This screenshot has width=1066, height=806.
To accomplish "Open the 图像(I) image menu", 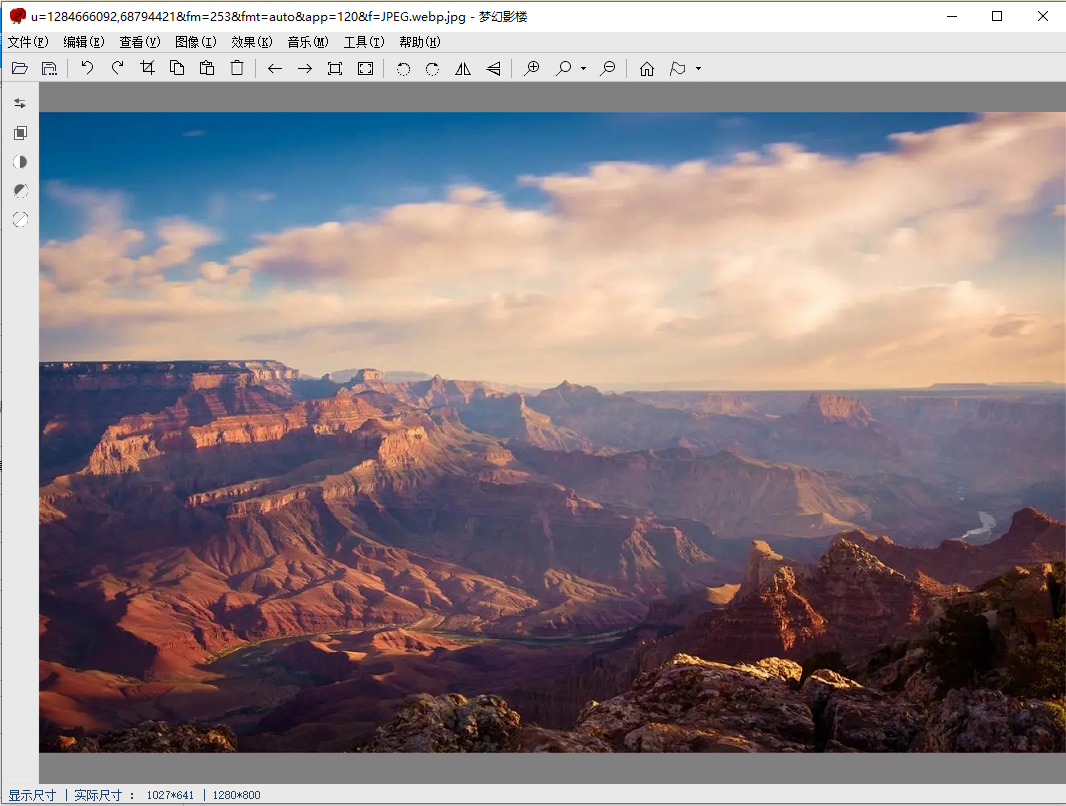I will click(195, 42).
